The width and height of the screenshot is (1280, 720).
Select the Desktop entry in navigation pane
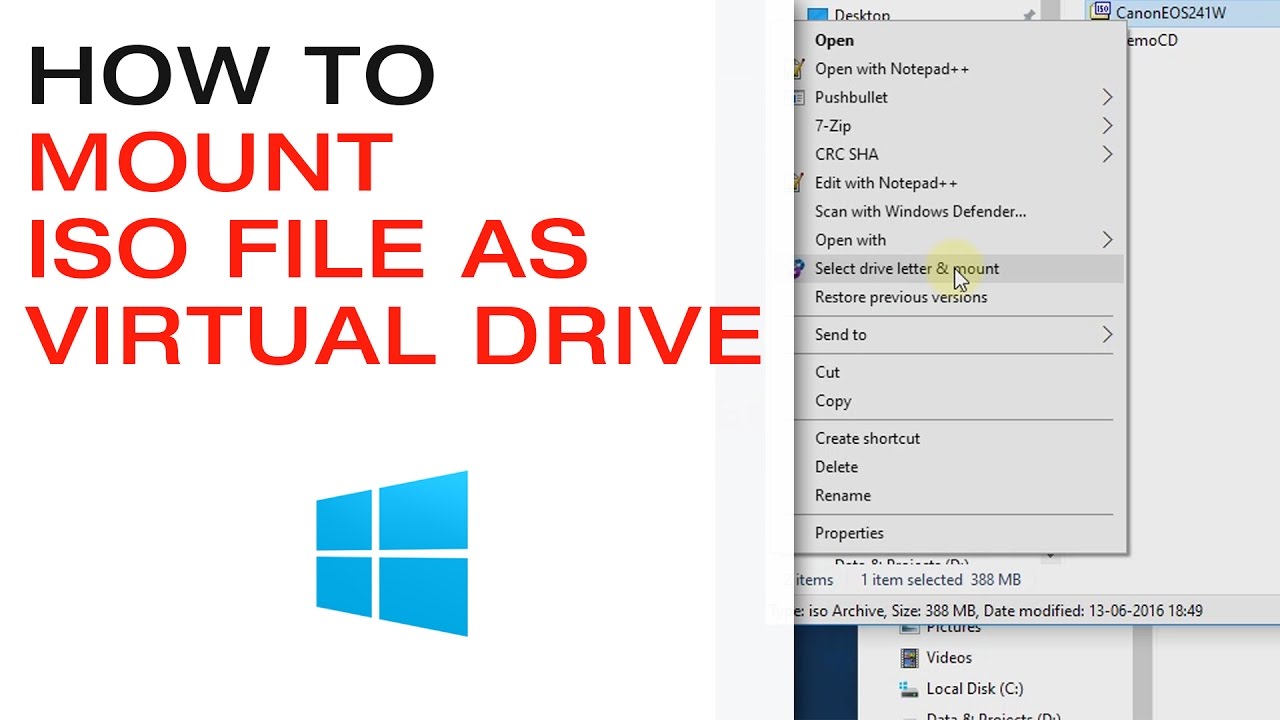tap(862, 15)
